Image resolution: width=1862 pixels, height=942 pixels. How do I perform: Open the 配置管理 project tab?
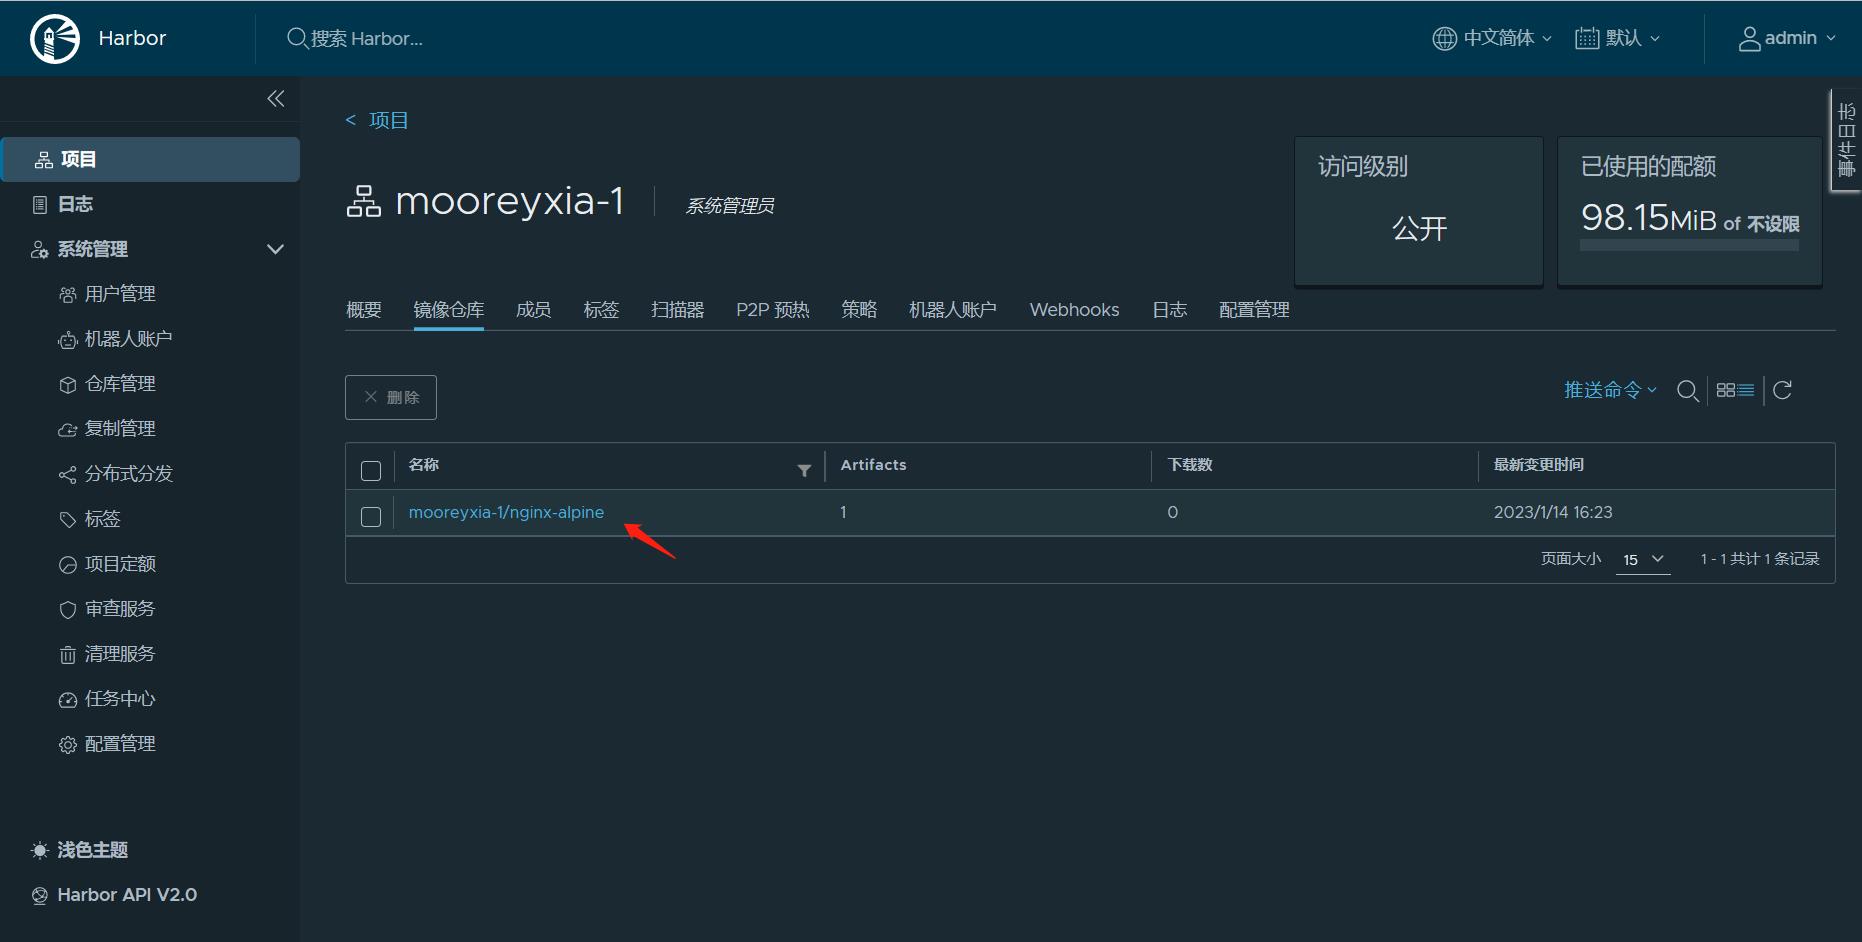click(x=1255, y=310)
